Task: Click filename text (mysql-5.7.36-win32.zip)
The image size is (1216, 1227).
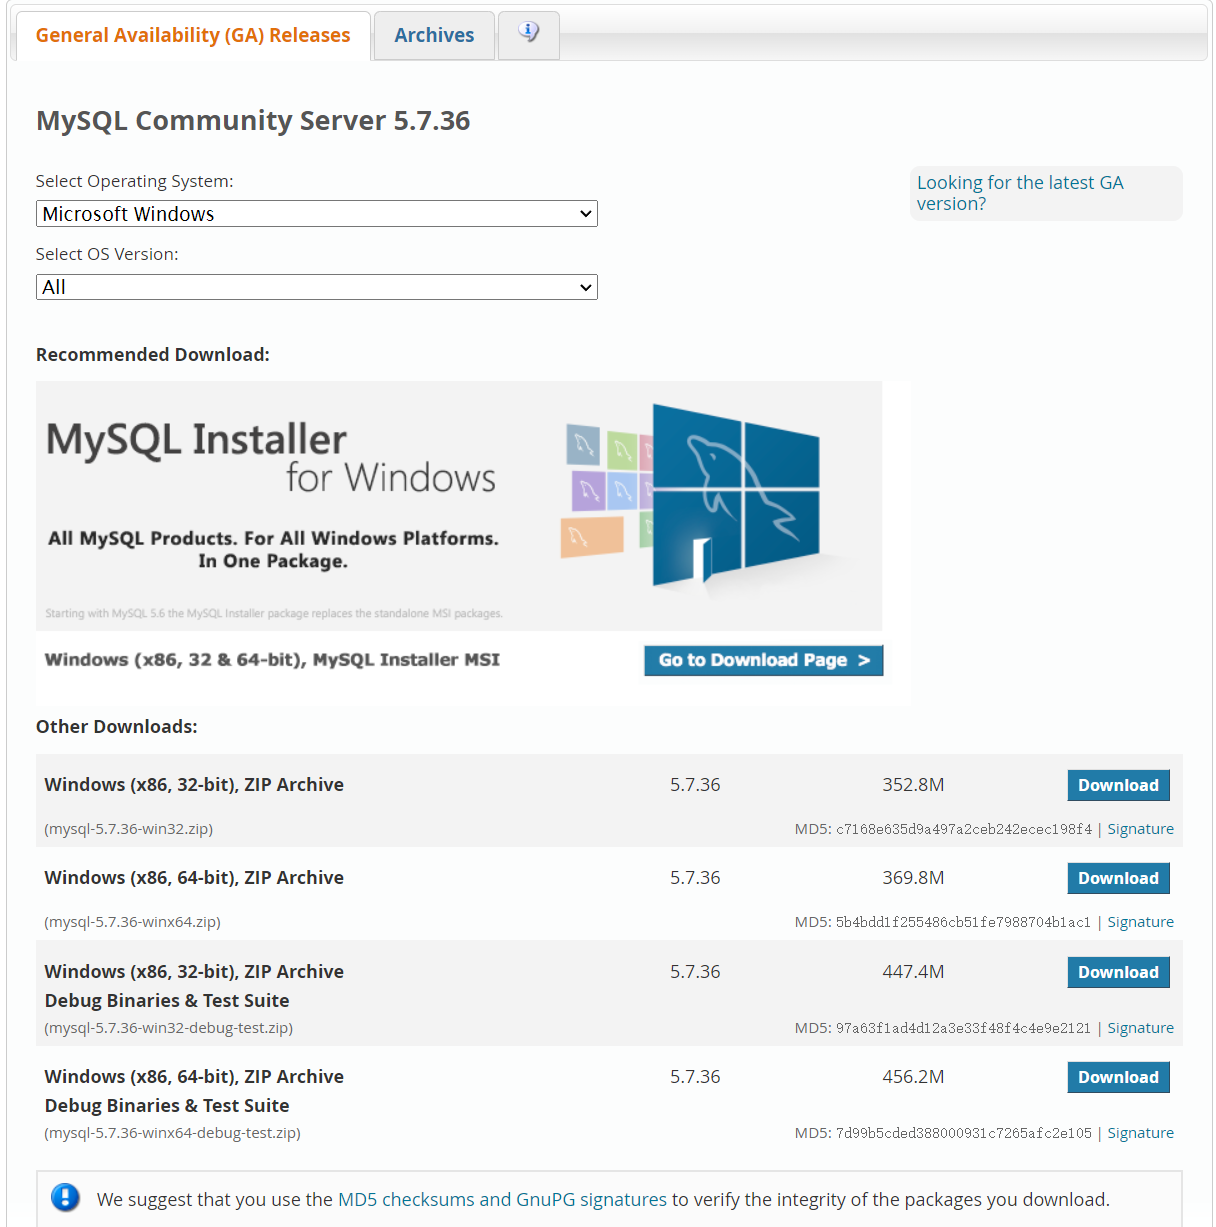Action: (x=129, y=829)
